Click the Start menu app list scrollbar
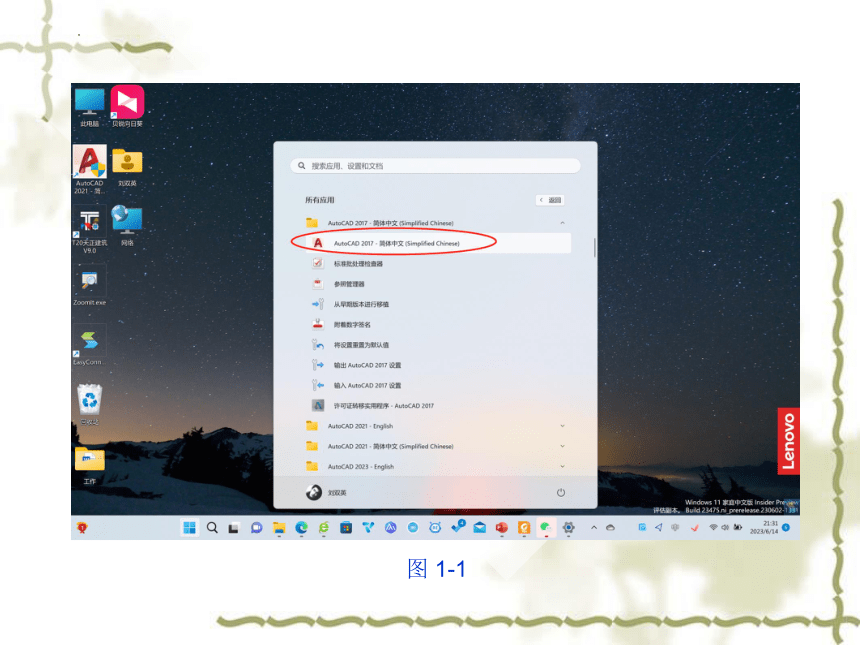The width and height of the screenshot is (860, 645). (x=594, y=247)
